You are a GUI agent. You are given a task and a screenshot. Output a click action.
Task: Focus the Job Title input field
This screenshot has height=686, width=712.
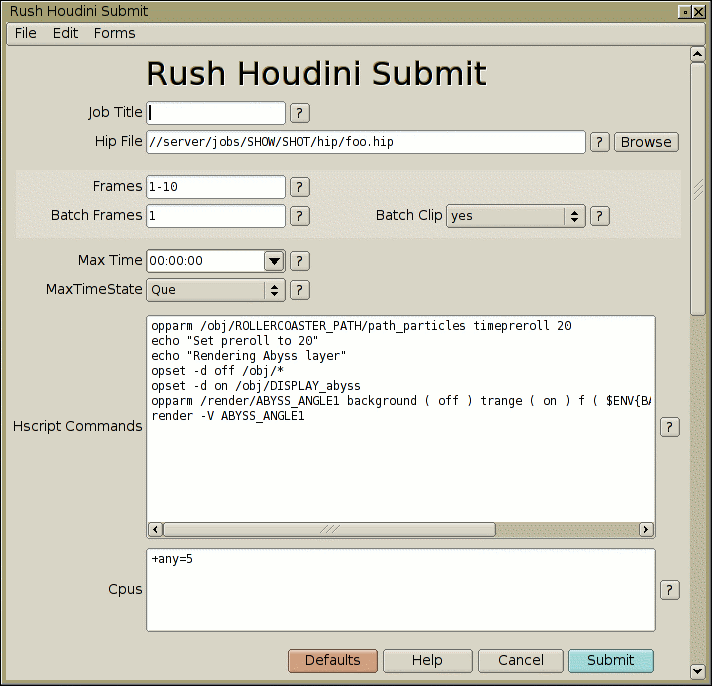[x=216, y=113]
